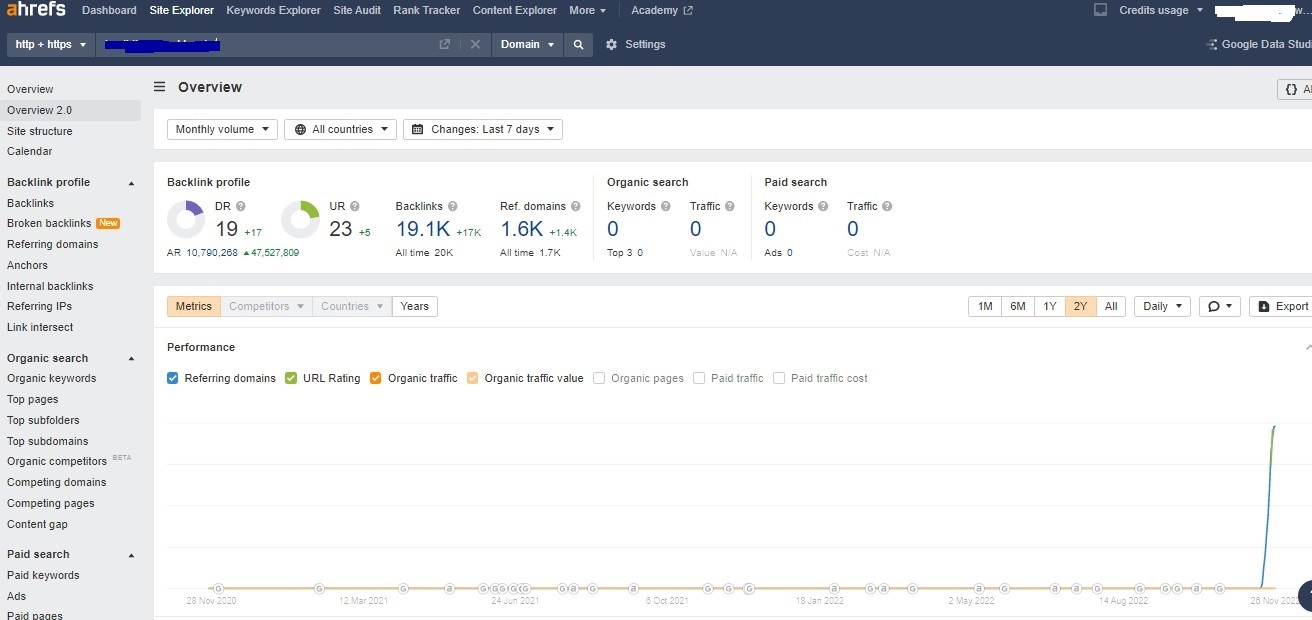The height and width of the screenshot is (620, 1312).
Task: Open Content Explorer in top navigation
Action: 515,10
